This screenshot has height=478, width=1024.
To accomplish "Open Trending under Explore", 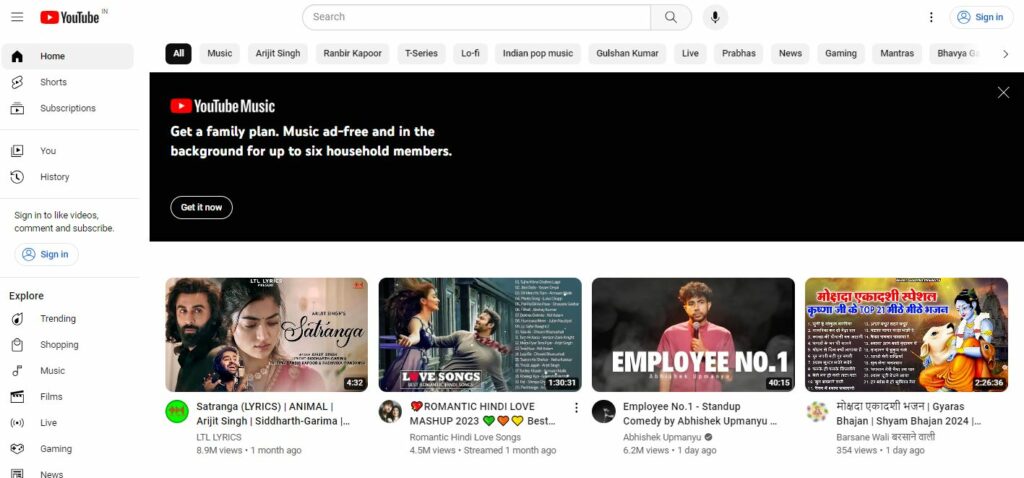I will pos(67,319).
